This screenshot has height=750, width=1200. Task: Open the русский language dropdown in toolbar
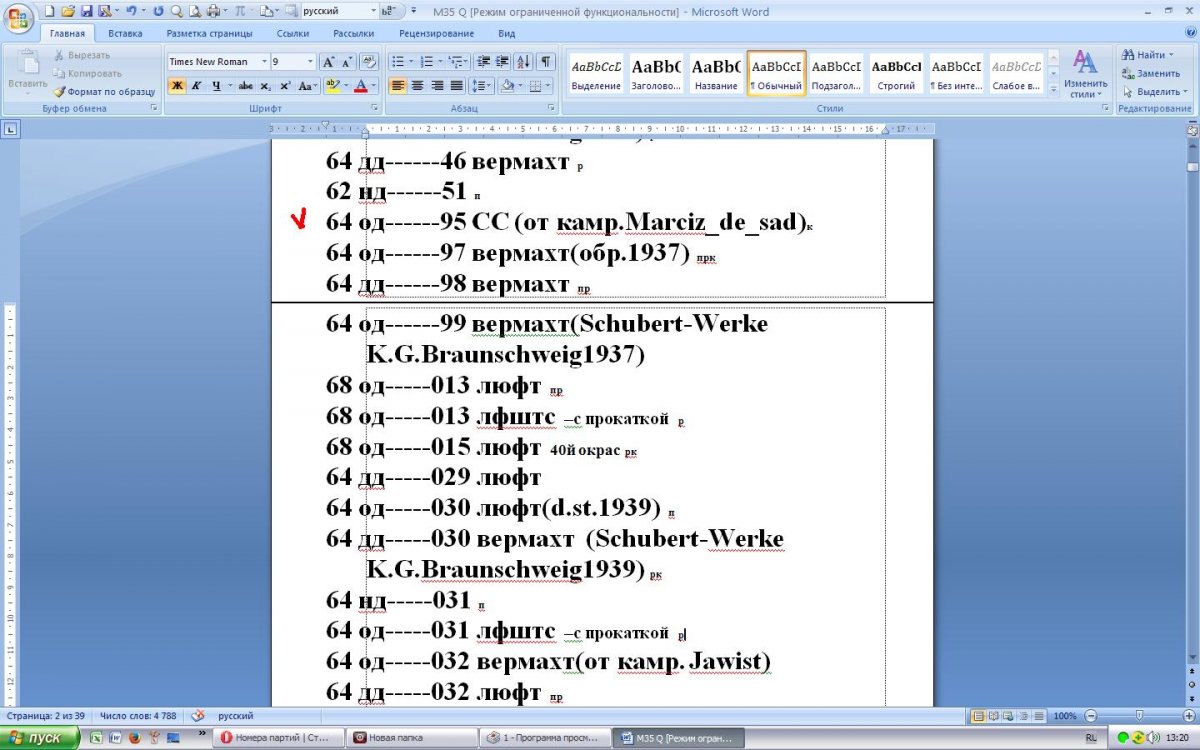[x=374, y=11]
